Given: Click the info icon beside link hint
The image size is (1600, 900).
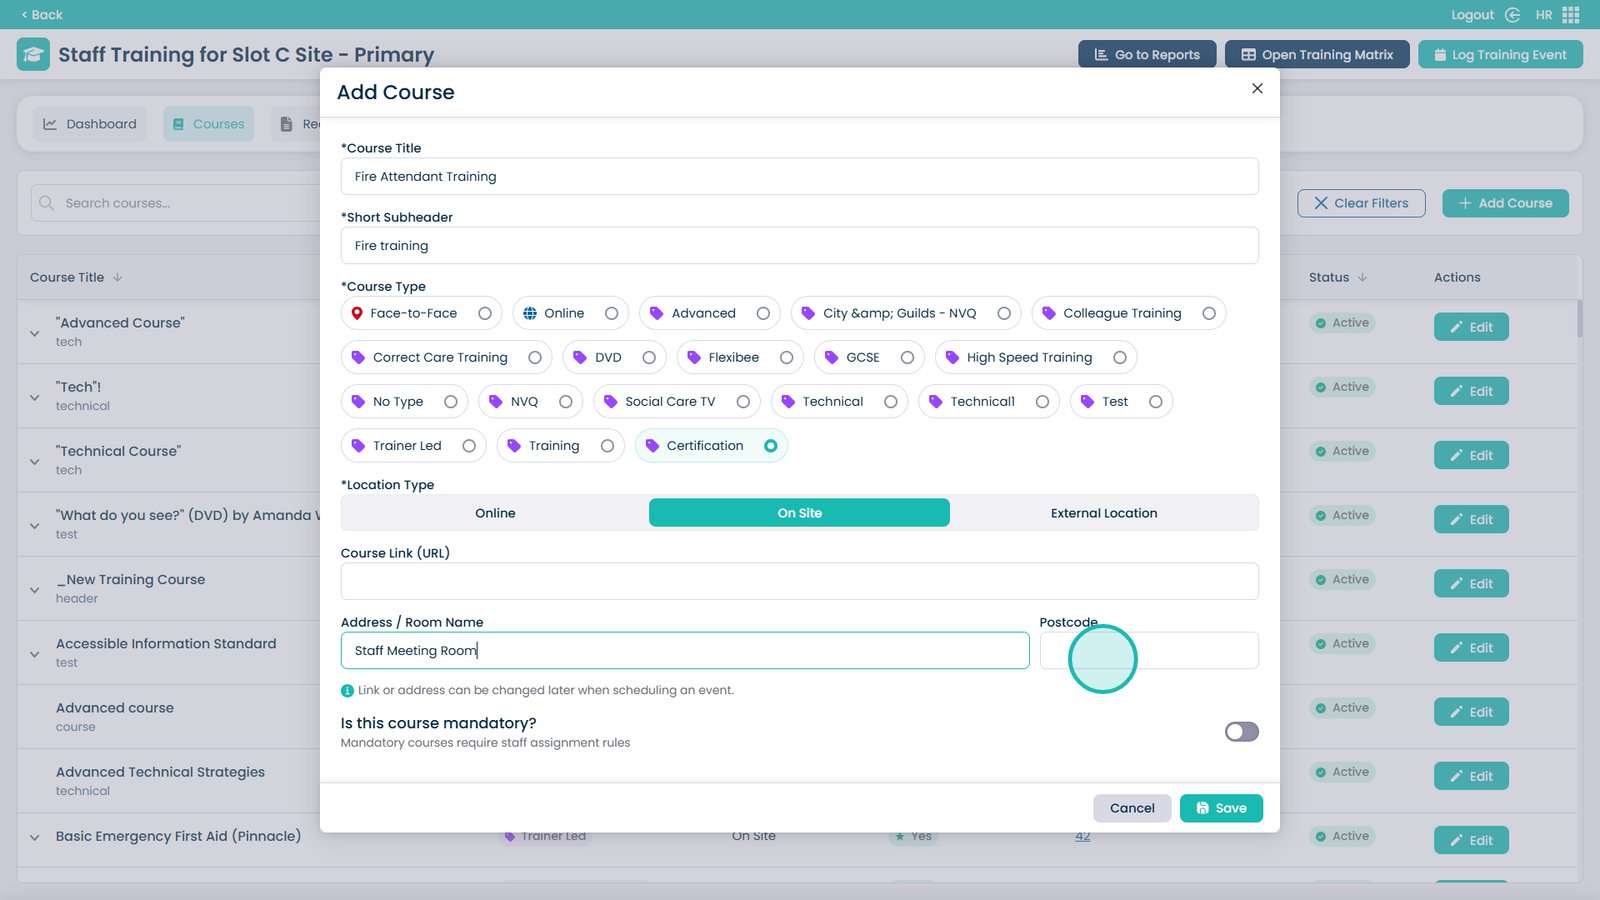Looking at the screenshot, I should coord(347,690).
